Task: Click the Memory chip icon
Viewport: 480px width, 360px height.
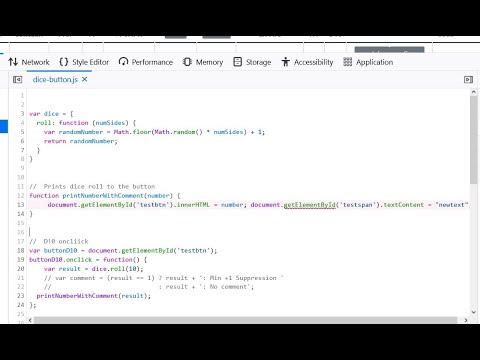Action: (x=187, y=62)
